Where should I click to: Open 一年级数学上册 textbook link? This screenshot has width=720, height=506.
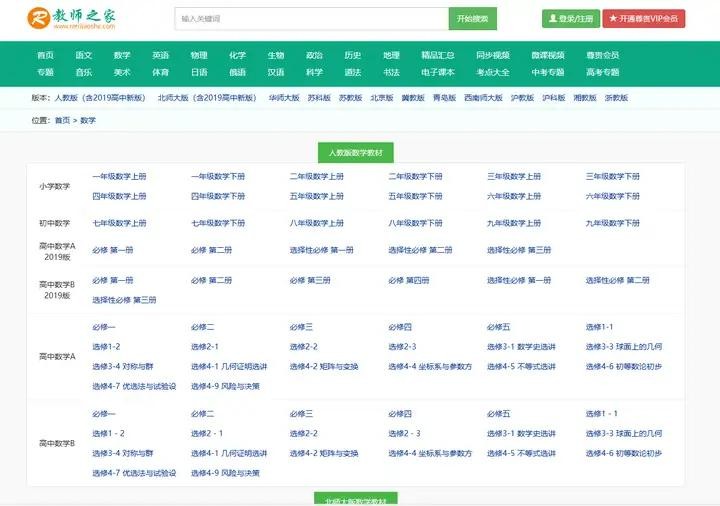coord(119,177)
